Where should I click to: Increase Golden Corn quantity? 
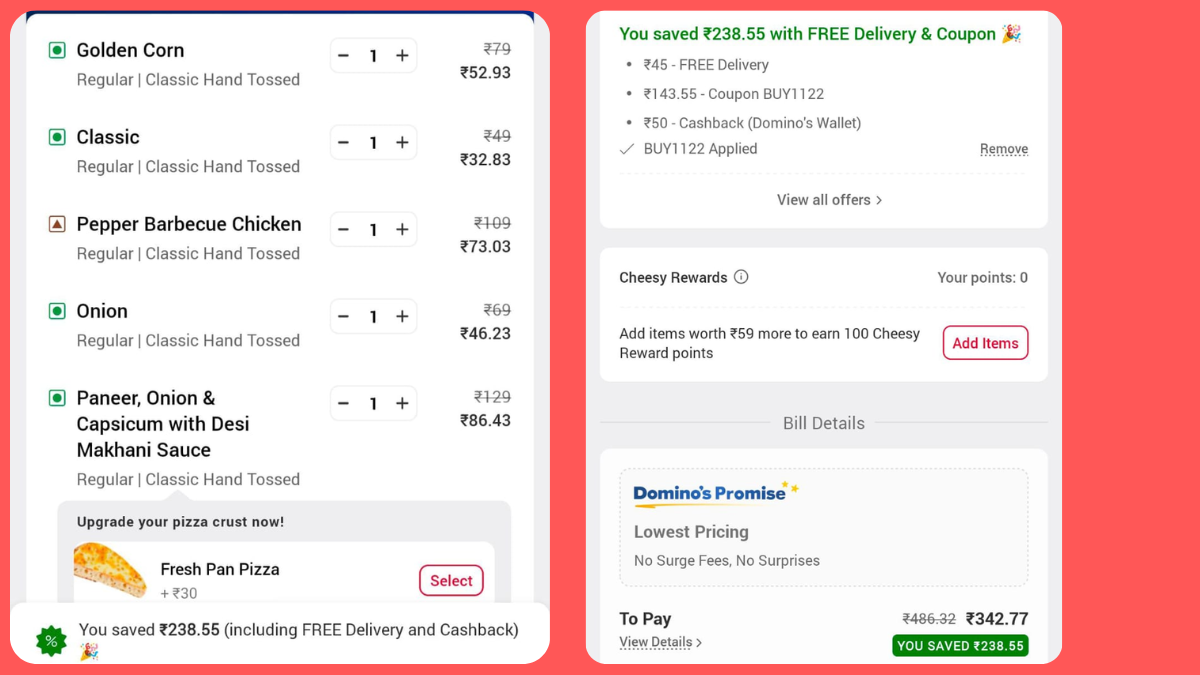click(401, 55)
